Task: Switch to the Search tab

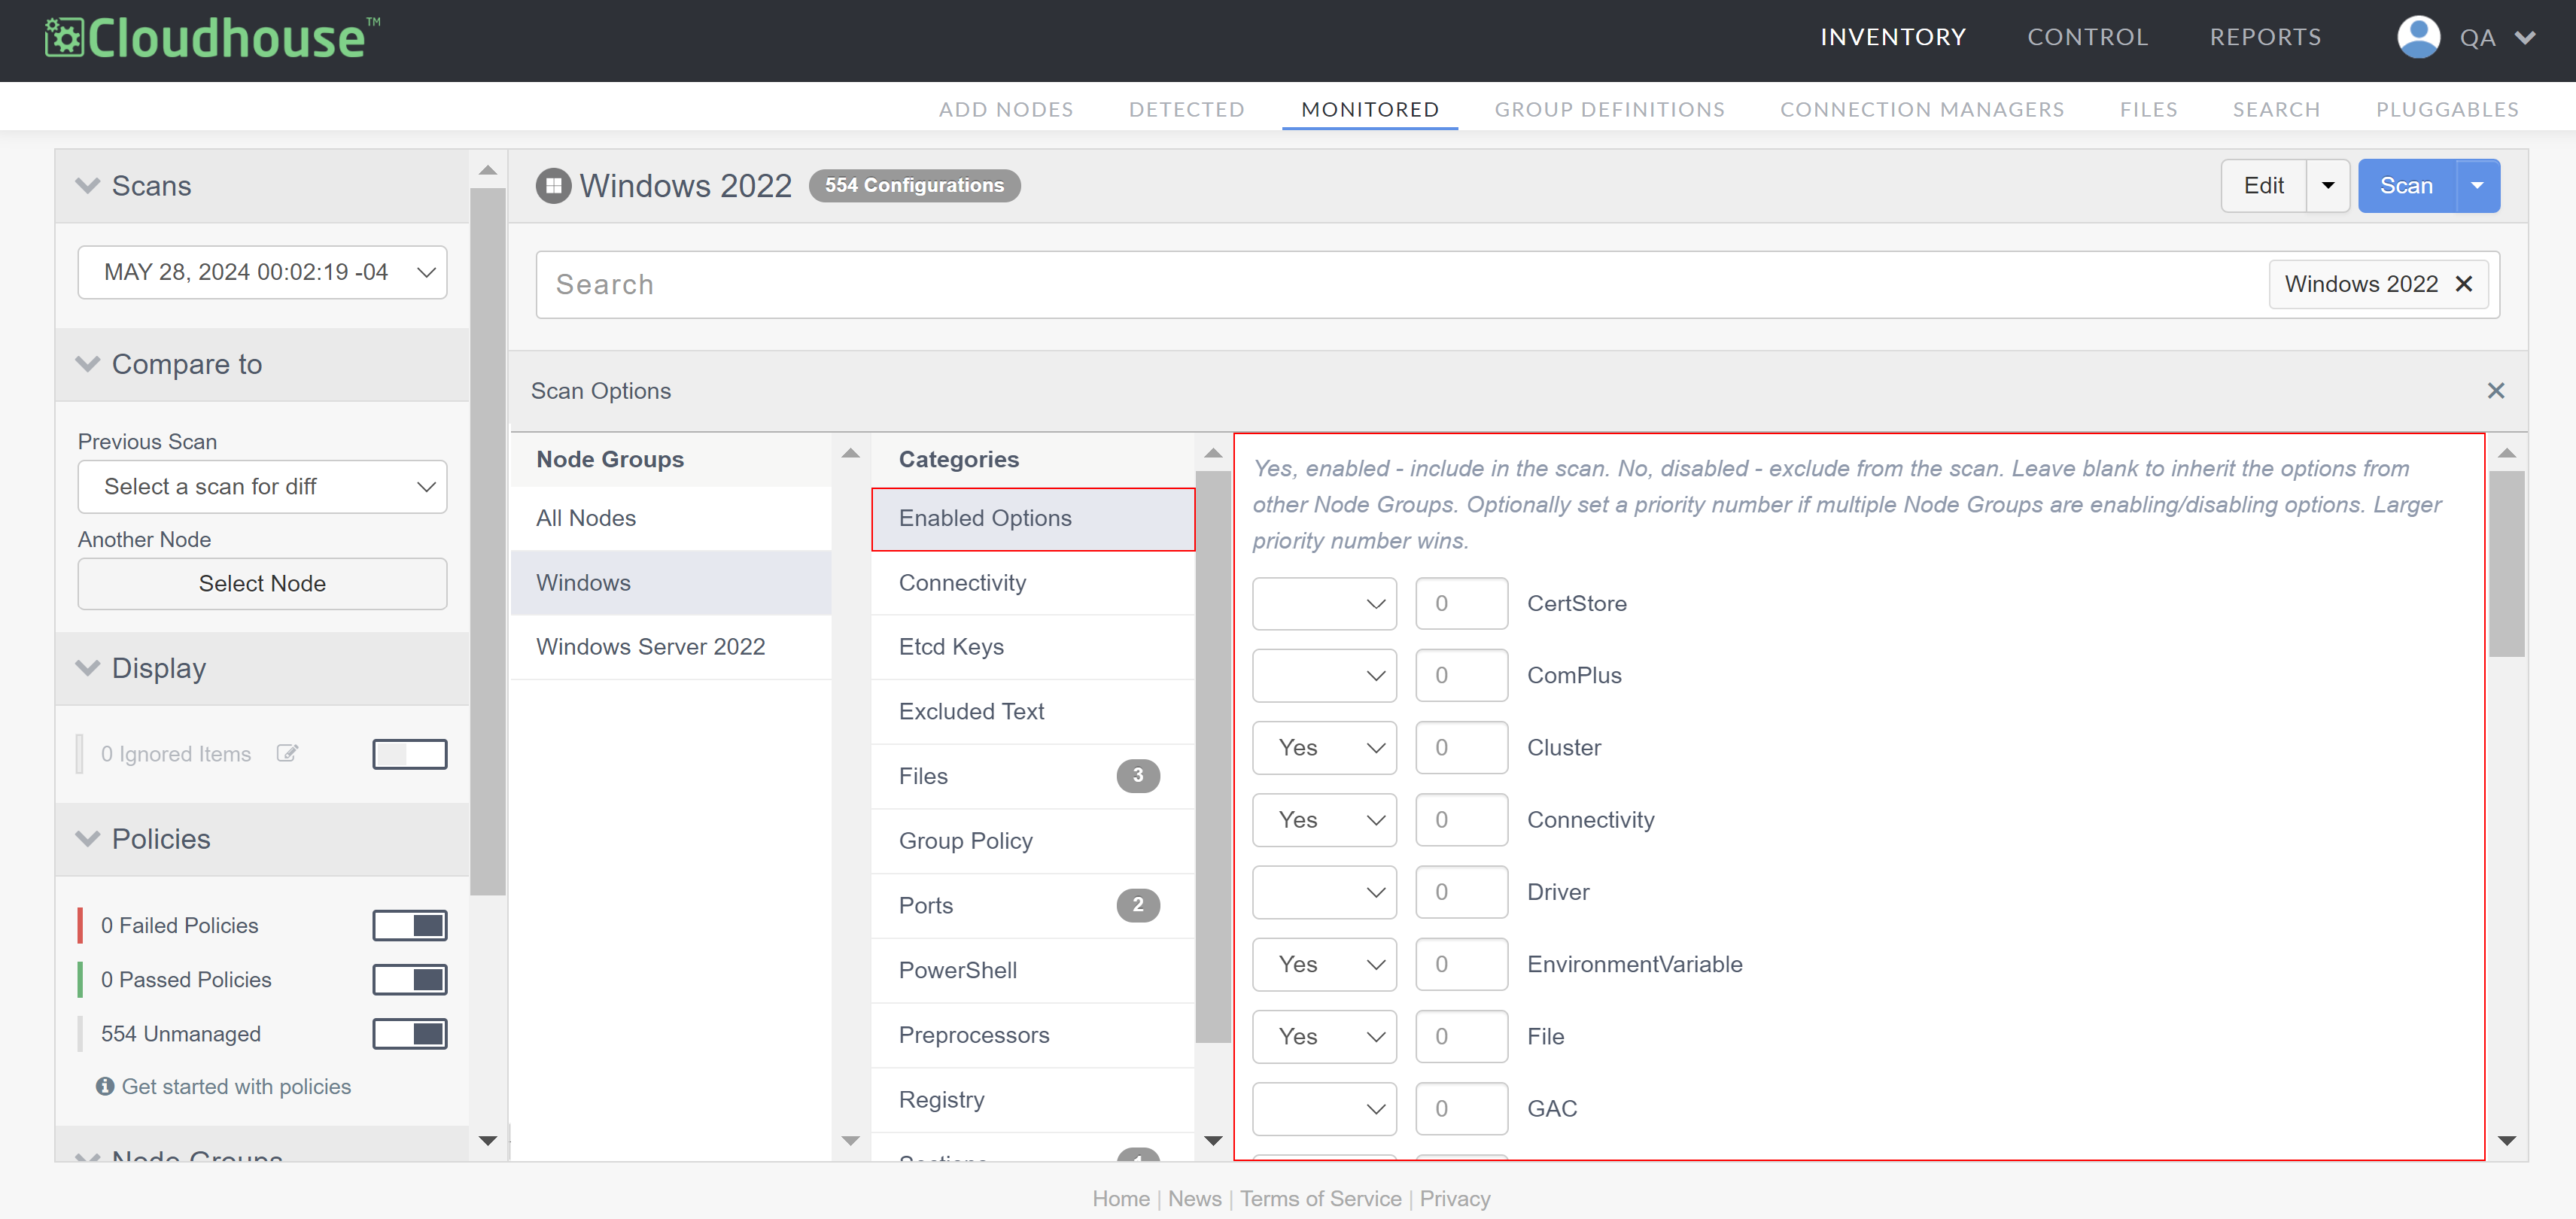Action: point(2276,109)
